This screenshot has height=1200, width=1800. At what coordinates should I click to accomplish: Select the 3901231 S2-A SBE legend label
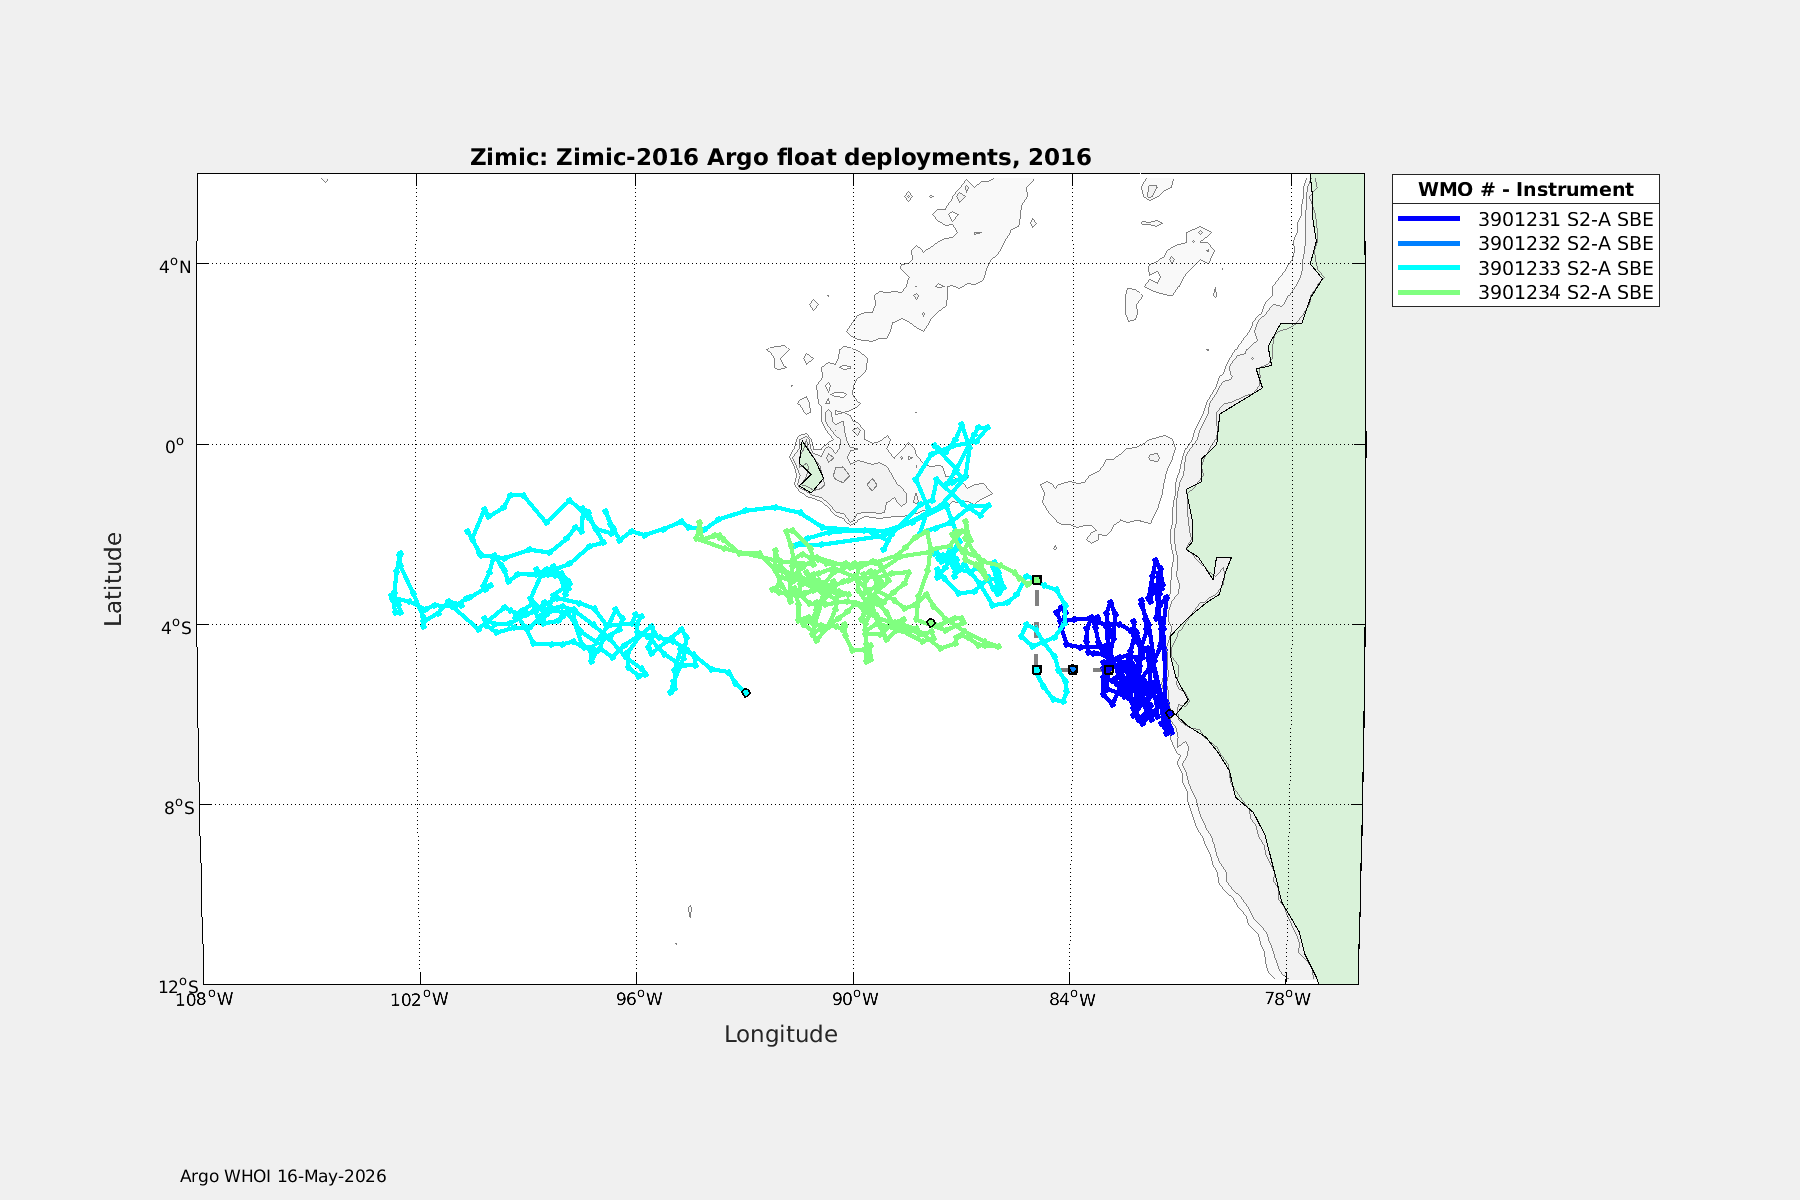[x=1566, y=219]
